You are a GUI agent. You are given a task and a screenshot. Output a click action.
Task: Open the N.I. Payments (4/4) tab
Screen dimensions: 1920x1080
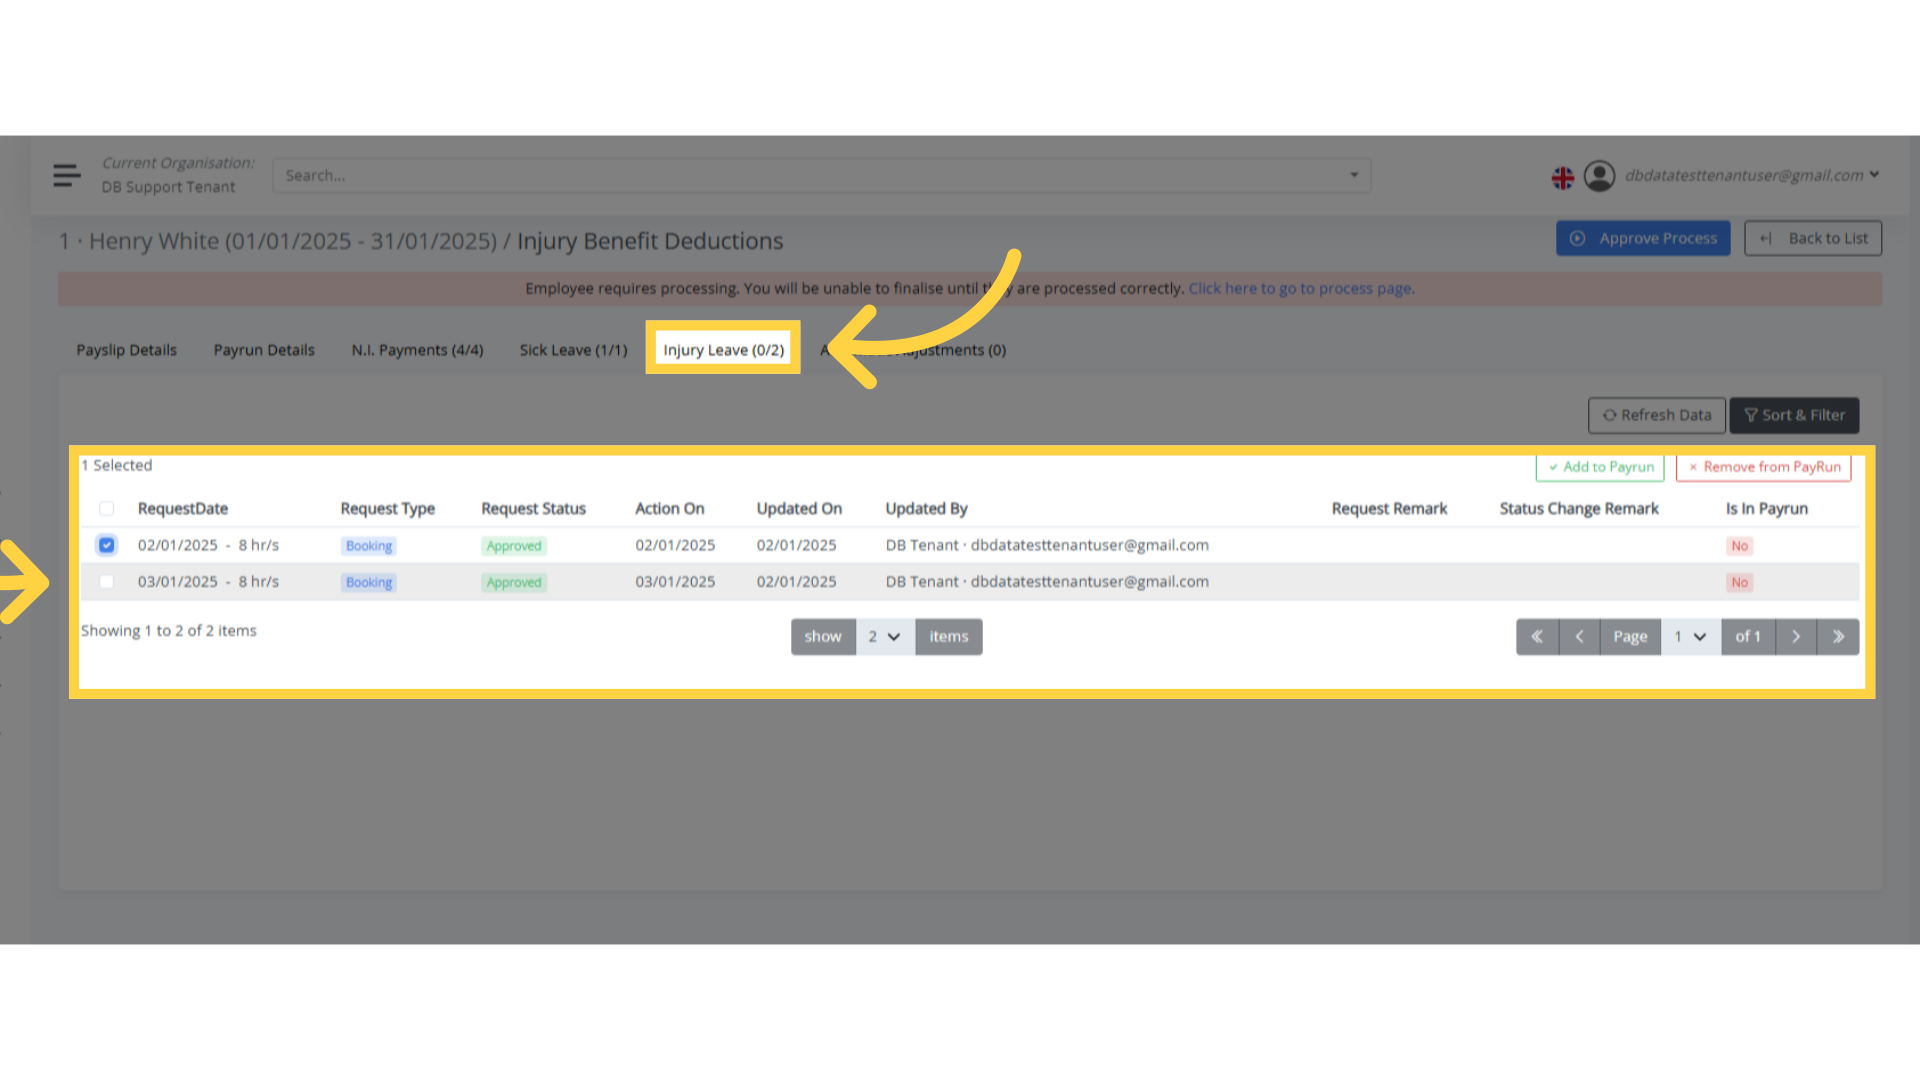pos(417,350)
